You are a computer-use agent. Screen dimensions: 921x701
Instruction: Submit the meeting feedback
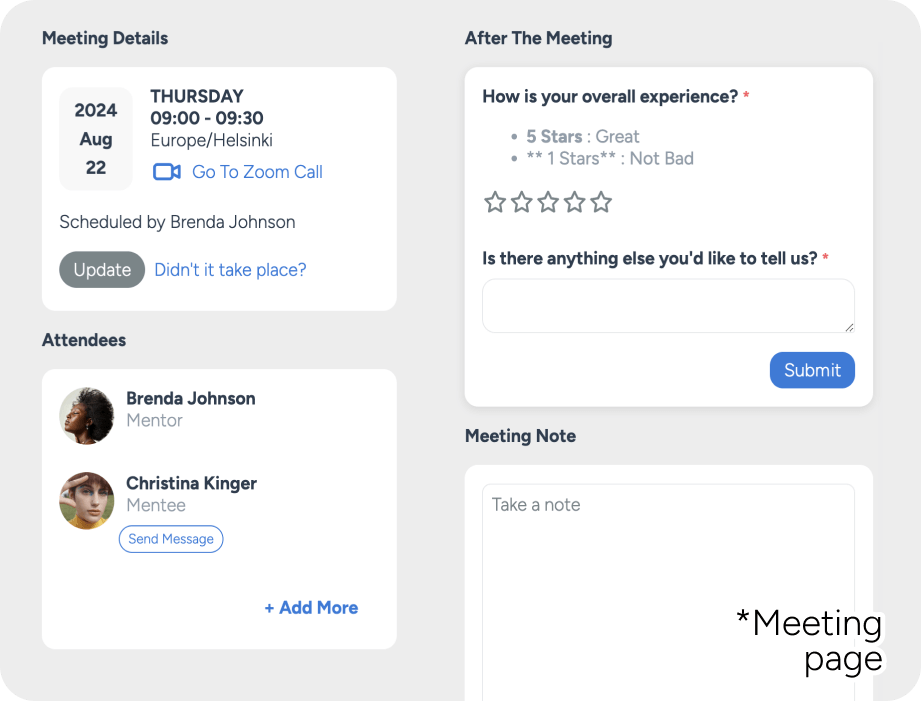(812, 370)
